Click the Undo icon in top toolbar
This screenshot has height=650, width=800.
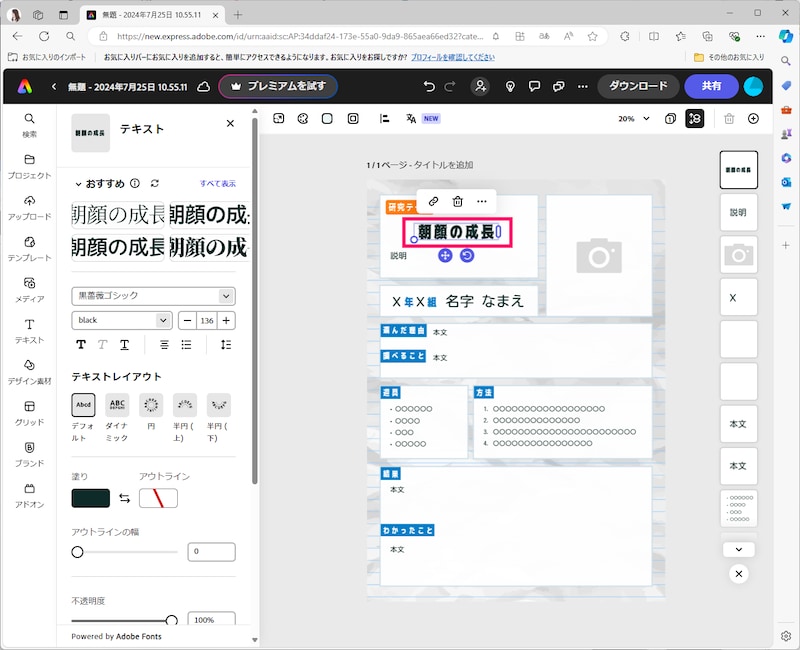(x=428, y=87)
